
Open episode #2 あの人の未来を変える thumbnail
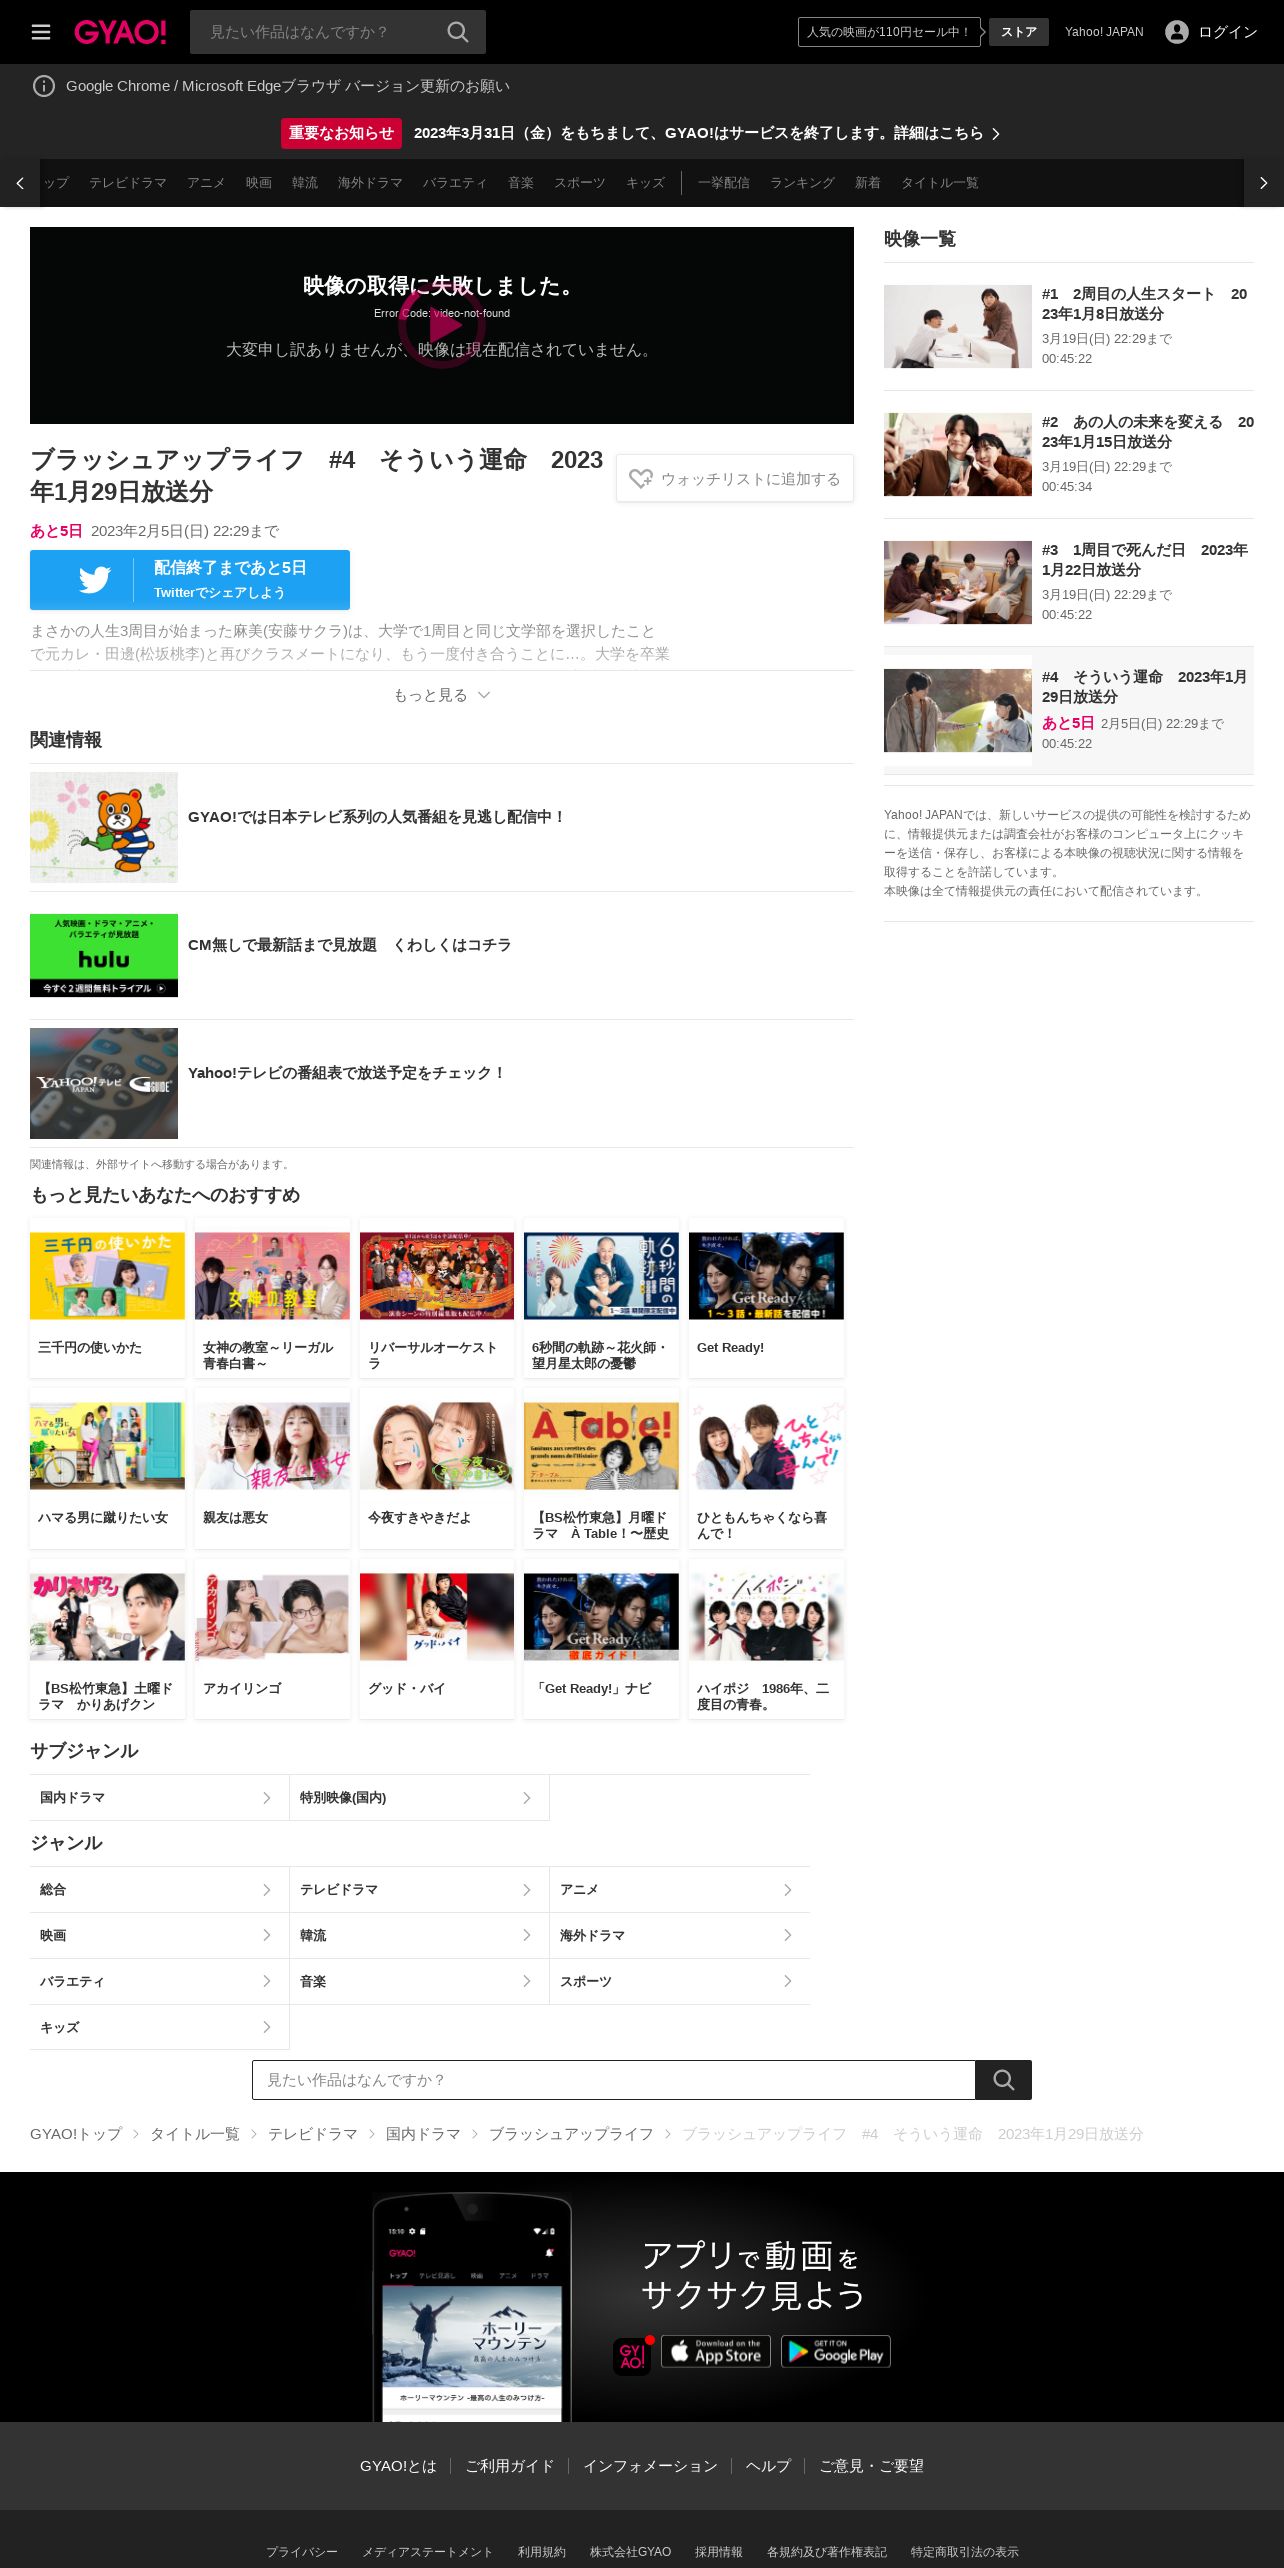point(958,454)
